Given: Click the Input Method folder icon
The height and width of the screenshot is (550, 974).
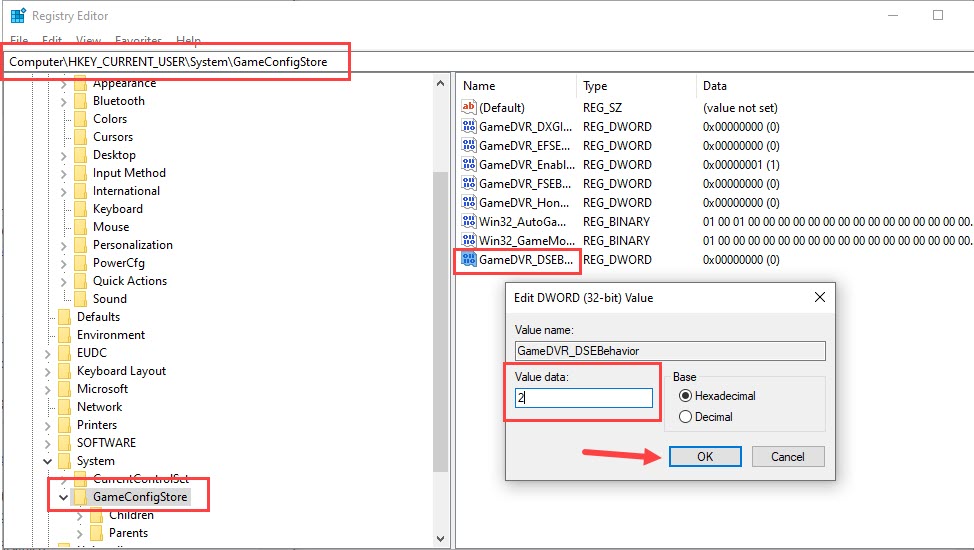Looking at the screenshot, I should [x=81, y=173].
